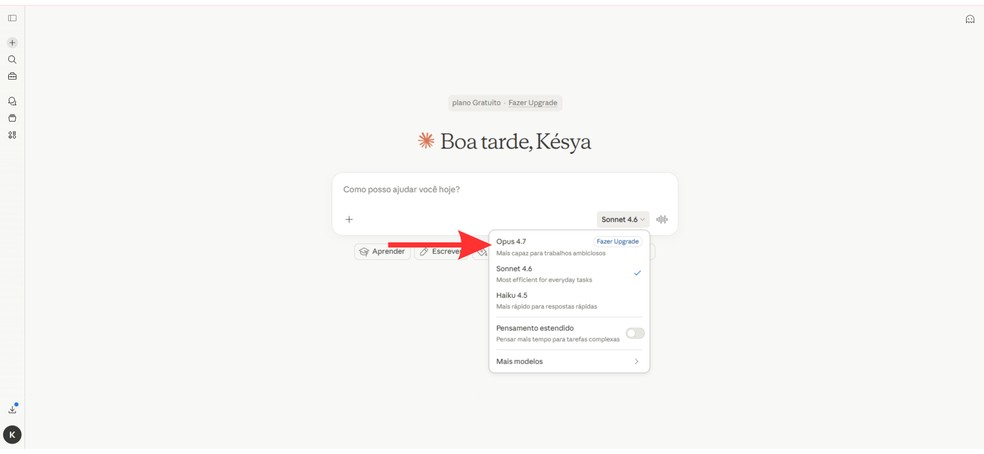Open incognito chat with the ghost icon
The width and height of the screenshot is (984, 454).
[x=970, y=19]
